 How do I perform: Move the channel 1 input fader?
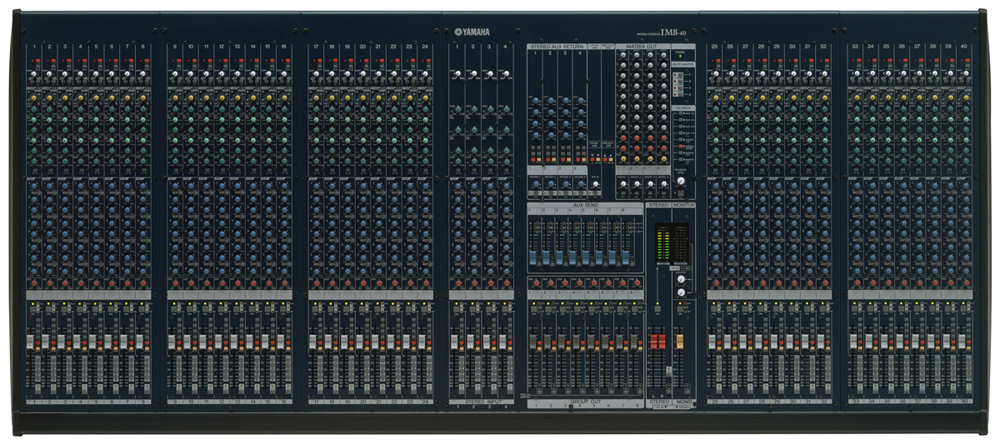click(x=32, y=342)
